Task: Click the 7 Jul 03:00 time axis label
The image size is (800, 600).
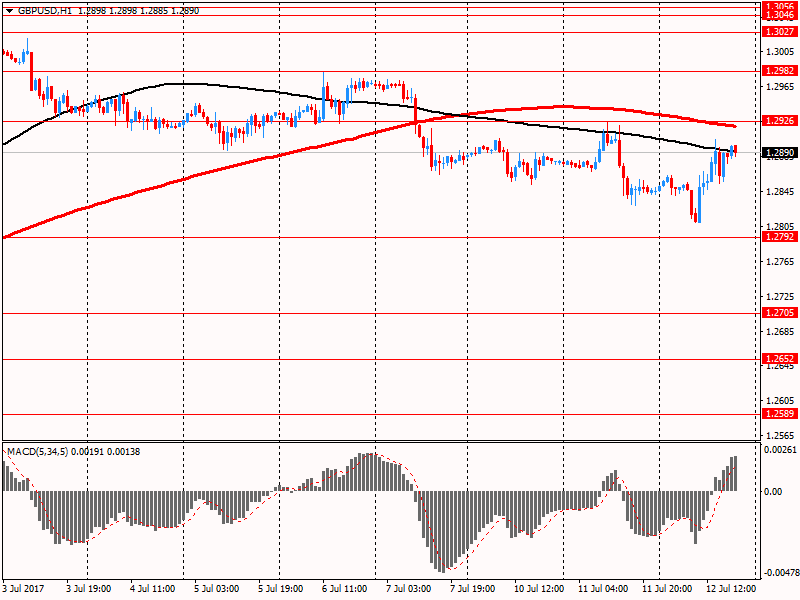Action: click(x=408, y=589)
